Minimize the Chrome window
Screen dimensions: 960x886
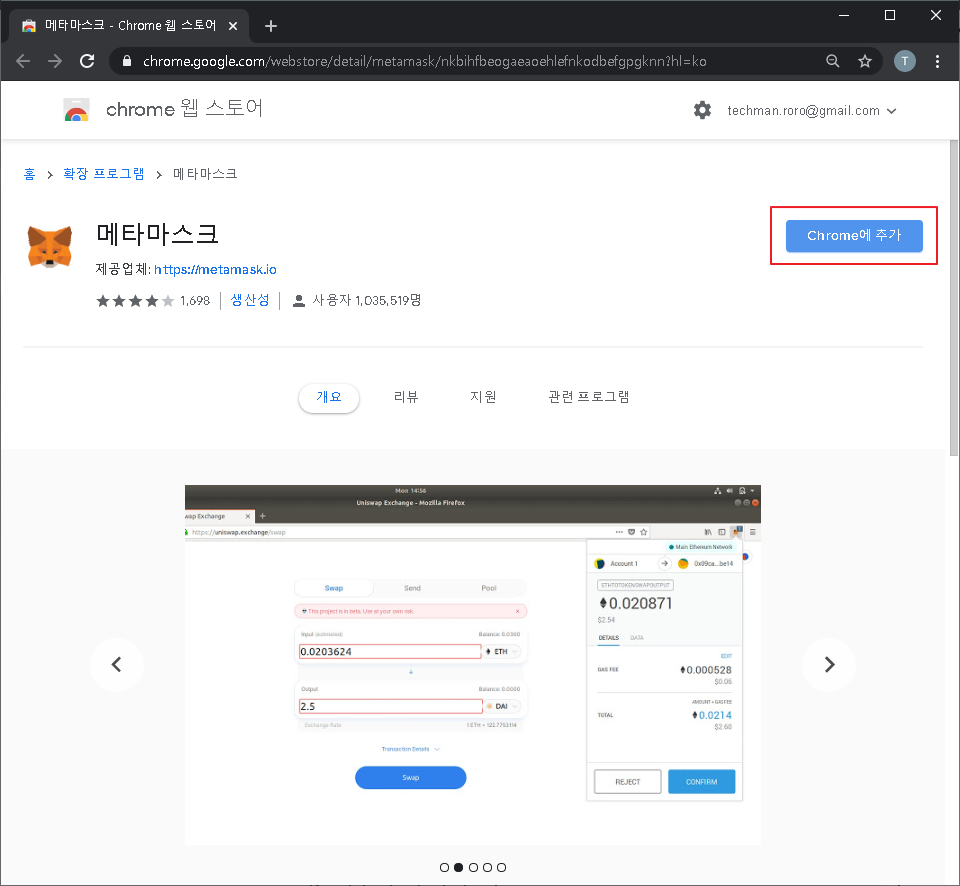(x=844, y=15)
